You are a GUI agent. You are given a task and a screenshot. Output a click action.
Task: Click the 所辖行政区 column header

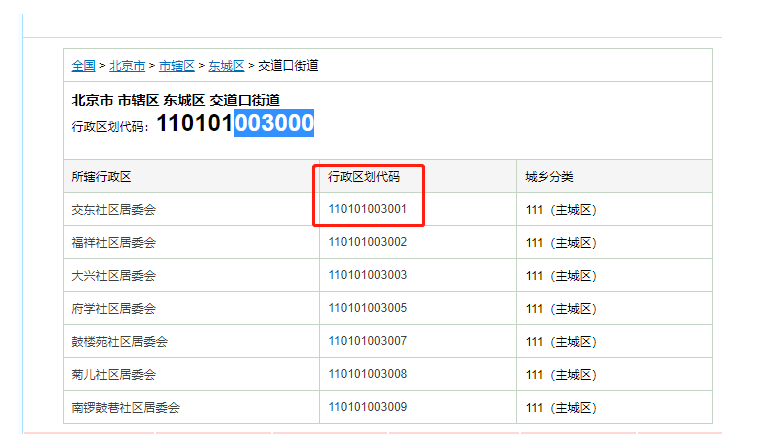pyautogui.click(x=101, y=176)
